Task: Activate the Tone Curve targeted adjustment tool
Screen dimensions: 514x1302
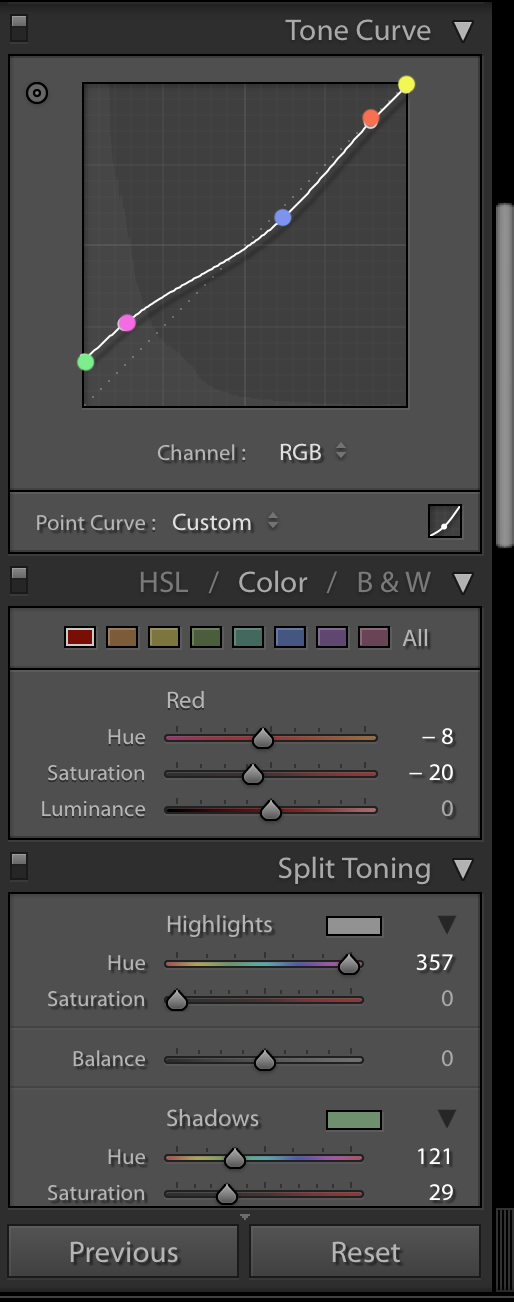Action: point(37,93)
